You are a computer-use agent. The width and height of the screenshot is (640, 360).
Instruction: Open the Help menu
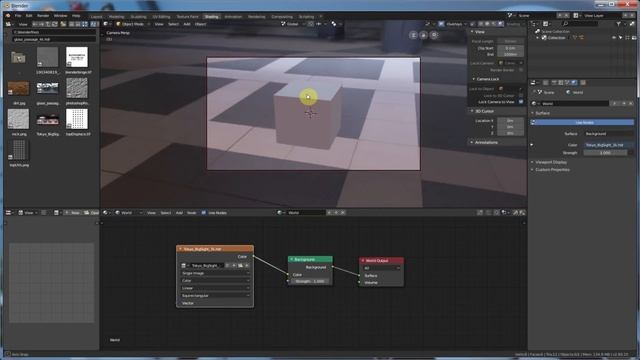click(76, 16)
